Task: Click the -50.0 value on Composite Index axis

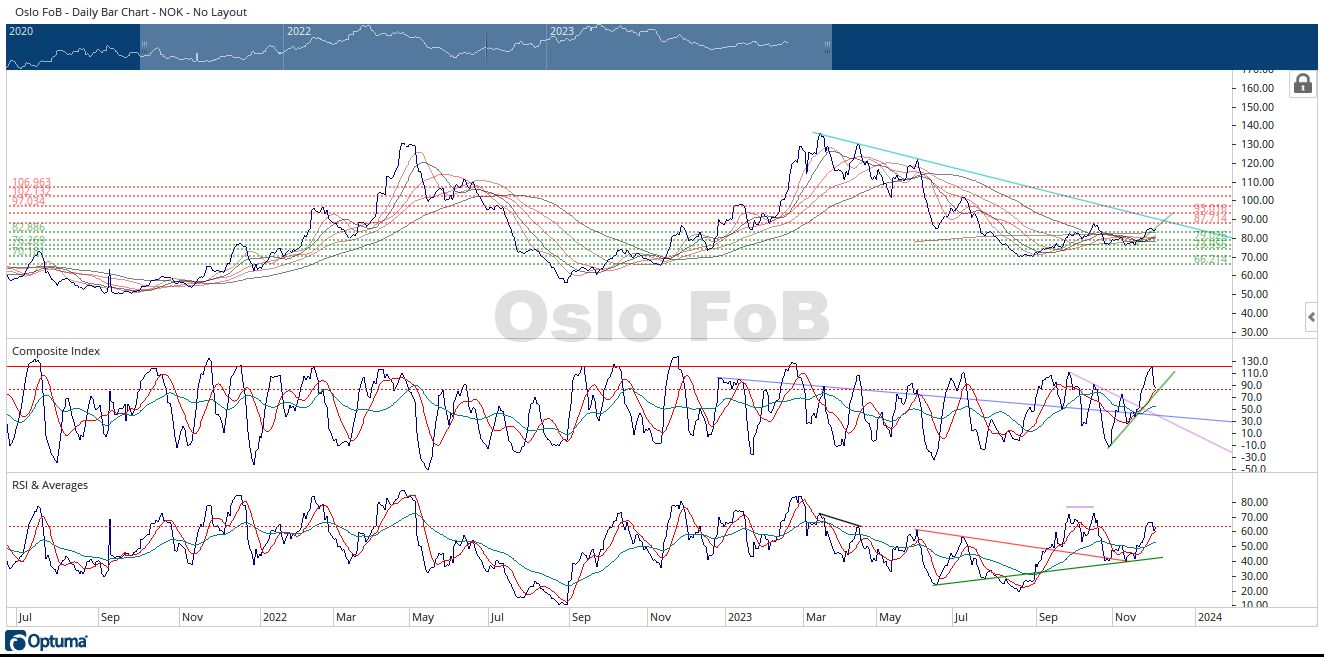Action: click(1255, 468)
